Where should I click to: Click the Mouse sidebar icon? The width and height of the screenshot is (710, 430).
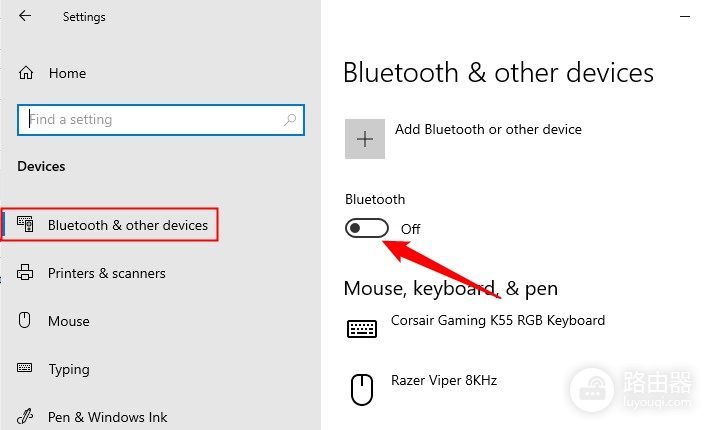pos(24,320)
